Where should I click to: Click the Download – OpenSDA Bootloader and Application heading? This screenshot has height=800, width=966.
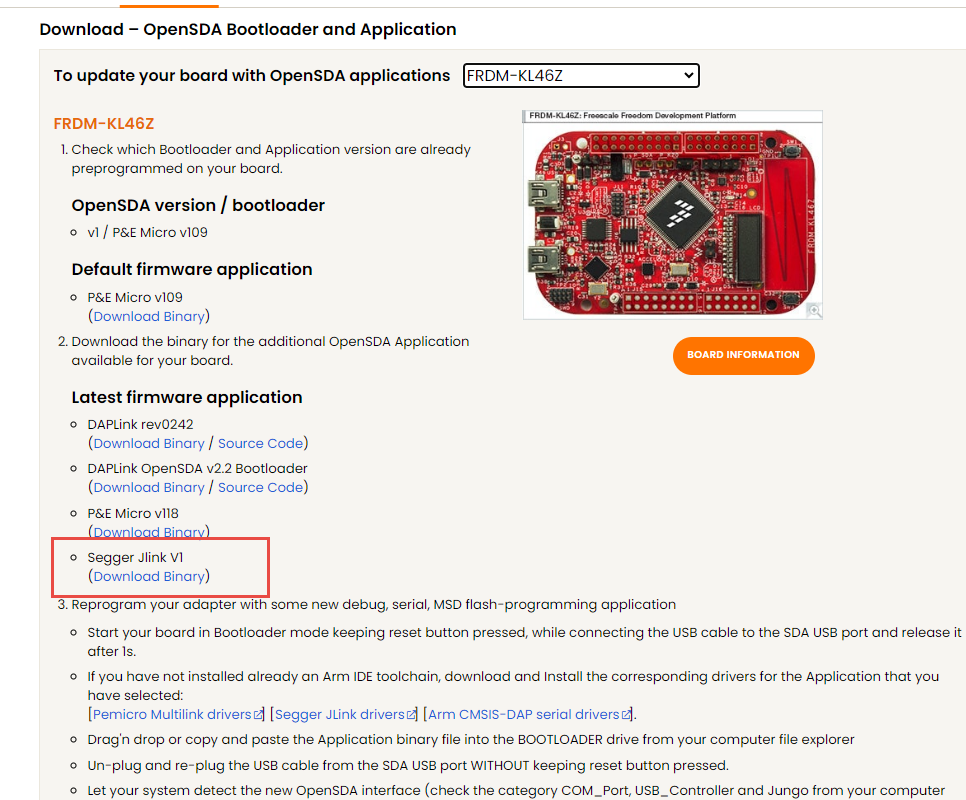[248, 29]
